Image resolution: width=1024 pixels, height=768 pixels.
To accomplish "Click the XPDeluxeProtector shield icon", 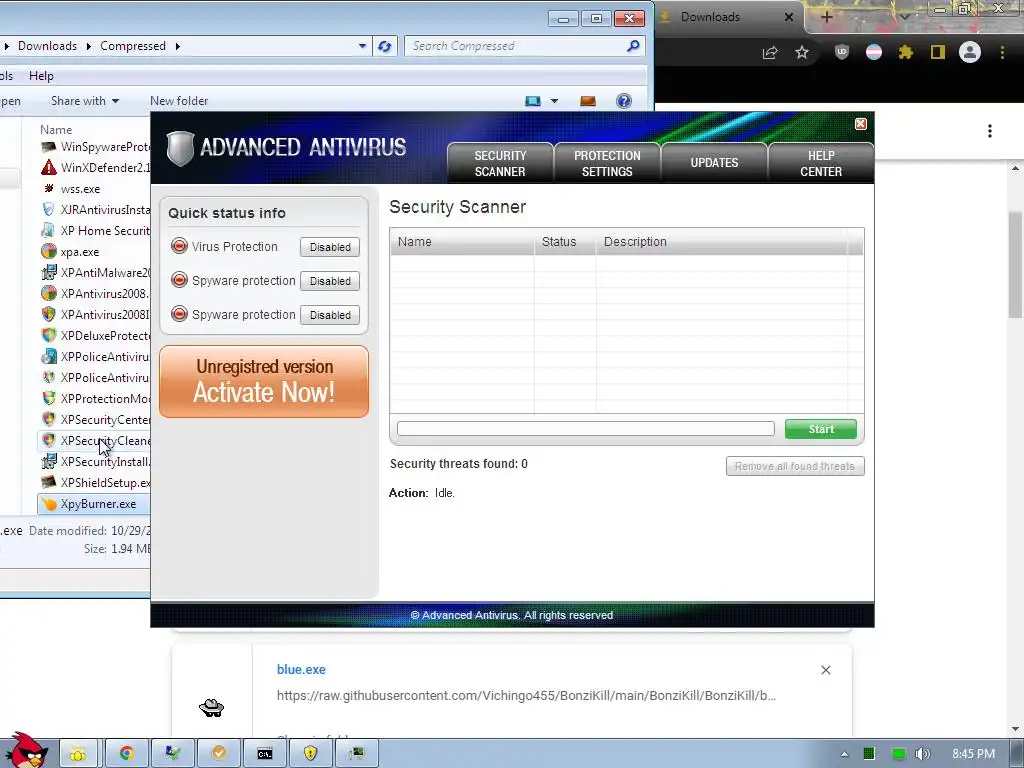I will coord(49,335).
